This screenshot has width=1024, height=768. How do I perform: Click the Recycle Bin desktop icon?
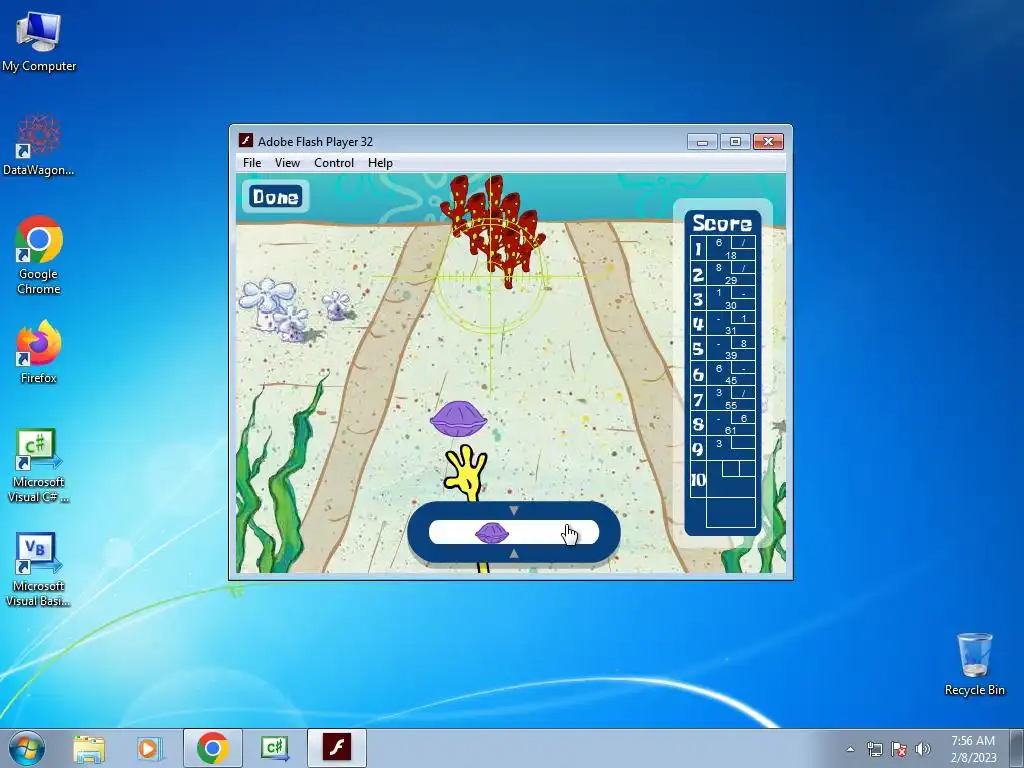click(x=974, y=664)
